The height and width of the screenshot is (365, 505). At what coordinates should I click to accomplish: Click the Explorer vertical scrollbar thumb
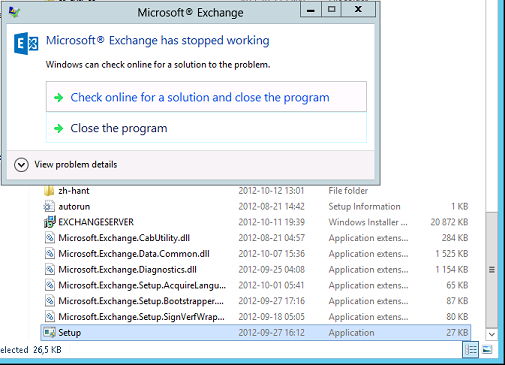(x=492, y=270)
